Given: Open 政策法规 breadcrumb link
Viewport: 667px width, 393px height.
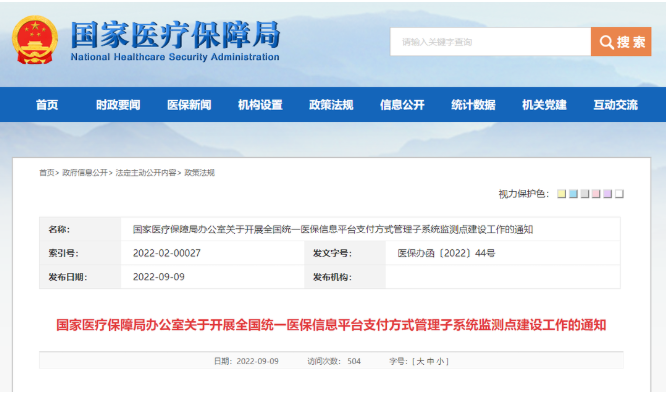Looking at the screenshot, I should click(x=200, y=173).
